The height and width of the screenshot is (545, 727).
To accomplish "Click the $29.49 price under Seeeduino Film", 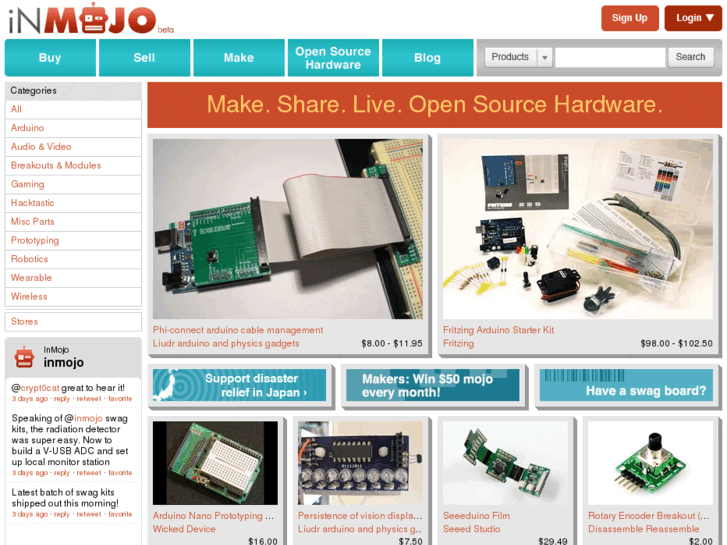I will [553, 541].
